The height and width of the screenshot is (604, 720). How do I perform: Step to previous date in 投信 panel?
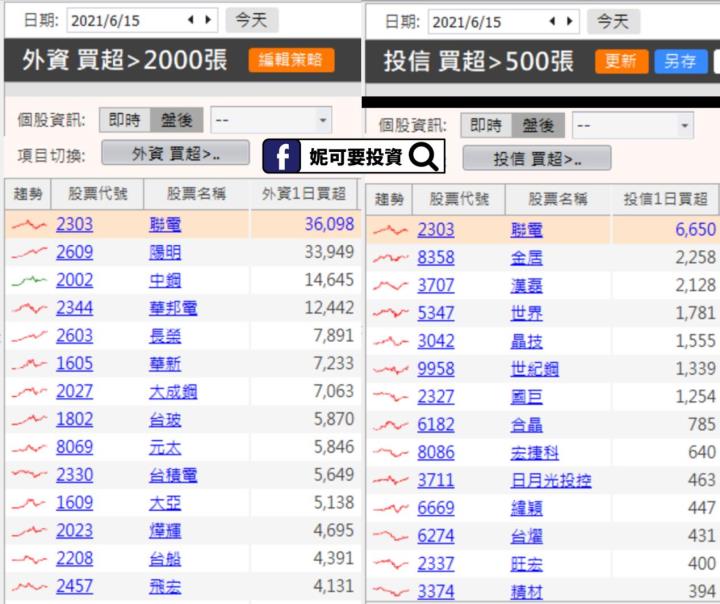click(x=552, y=21)
